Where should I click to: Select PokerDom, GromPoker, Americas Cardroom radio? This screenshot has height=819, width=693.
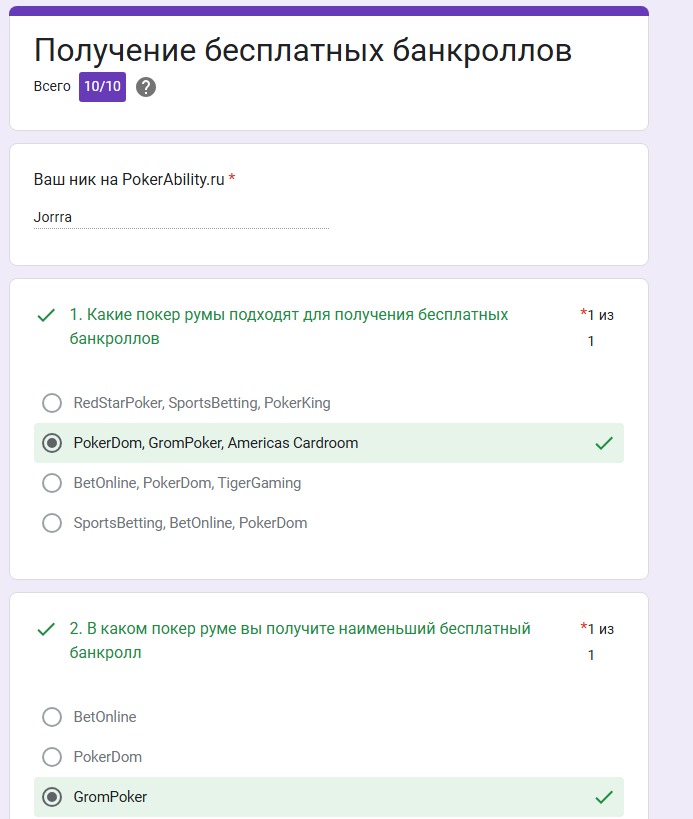[x=52, y=443]
